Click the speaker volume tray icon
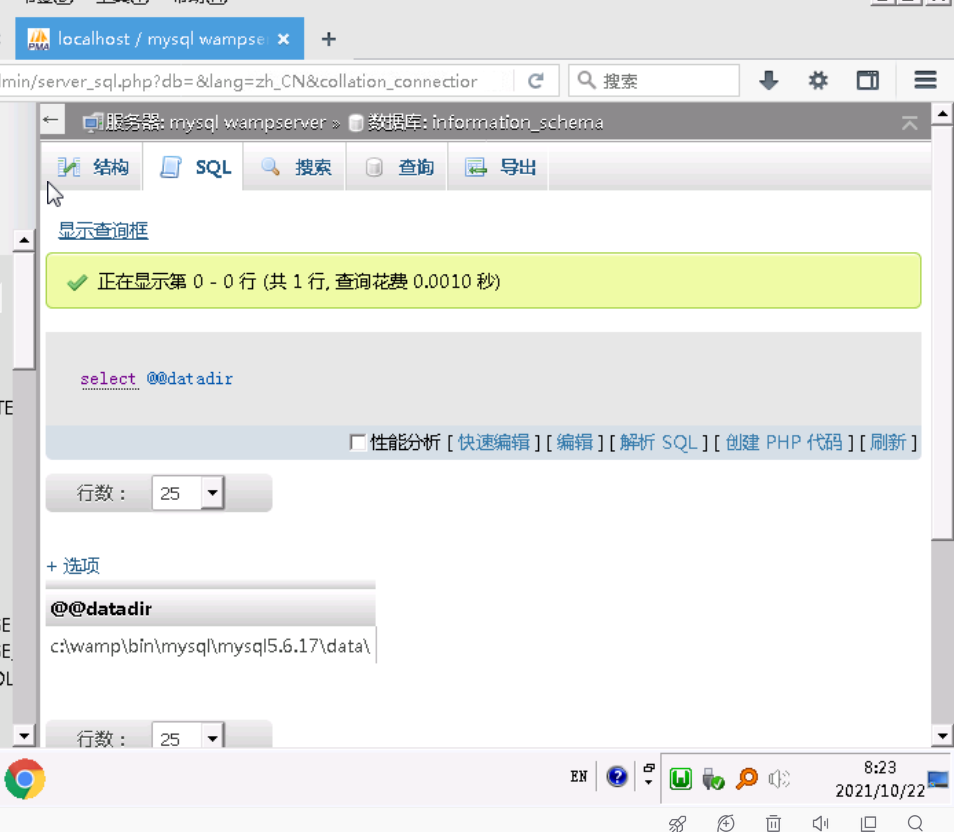Image resolution: width=954 pixels, height=832 pixels. 779,778
